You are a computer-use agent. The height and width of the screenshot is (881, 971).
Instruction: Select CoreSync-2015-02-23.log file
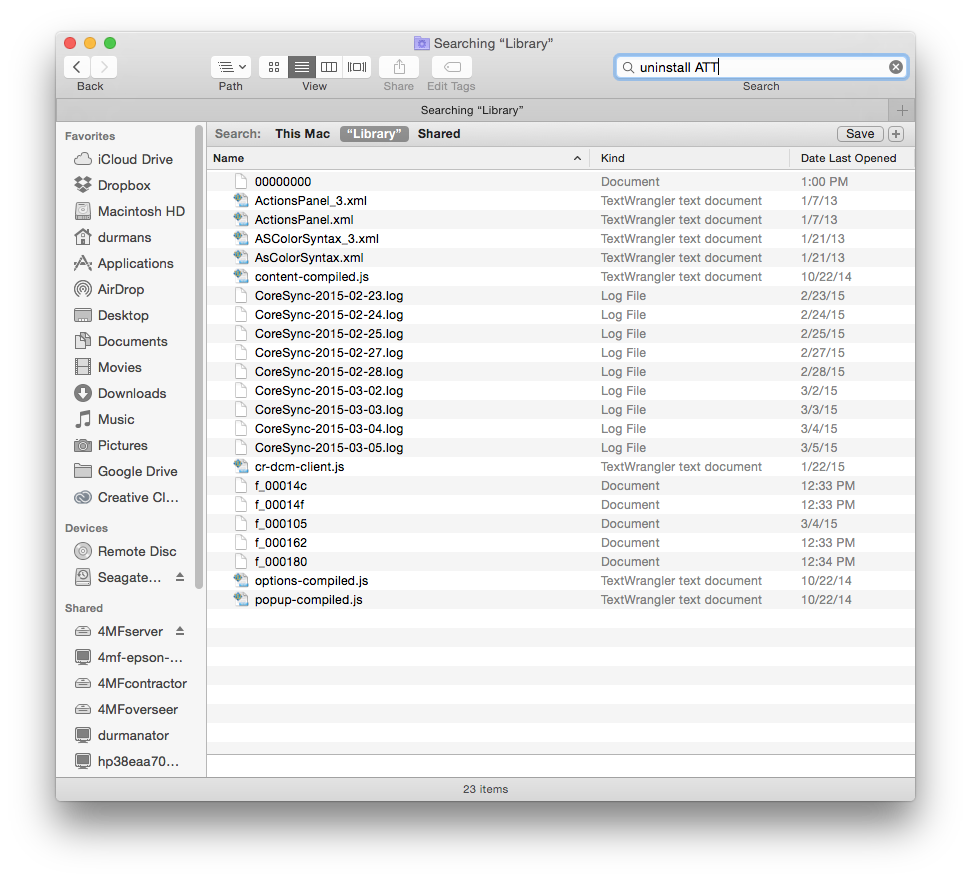pos(560,295)
